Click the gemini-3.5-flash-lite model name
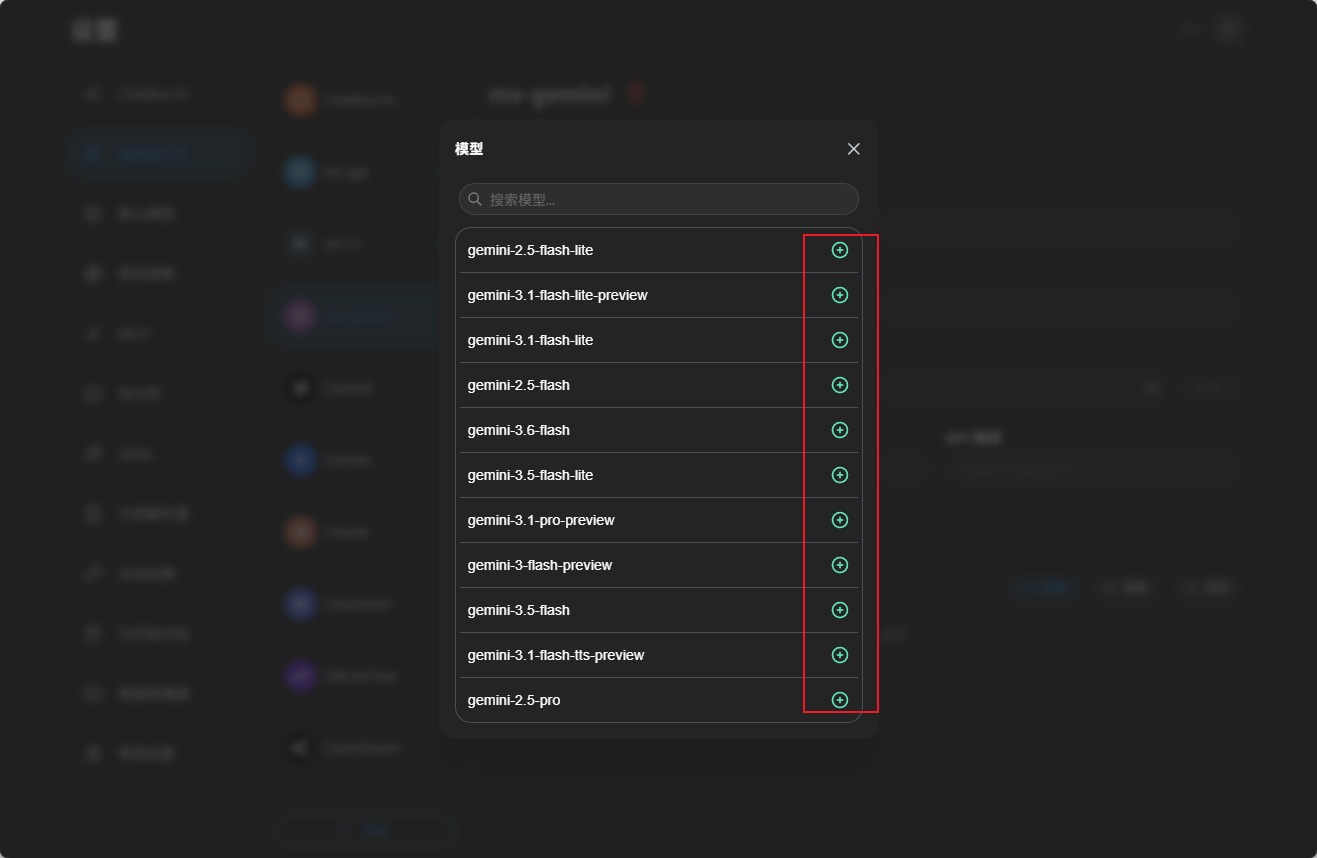The height and width of the screenshot is (858, 1317). click(x=530, y=475)
